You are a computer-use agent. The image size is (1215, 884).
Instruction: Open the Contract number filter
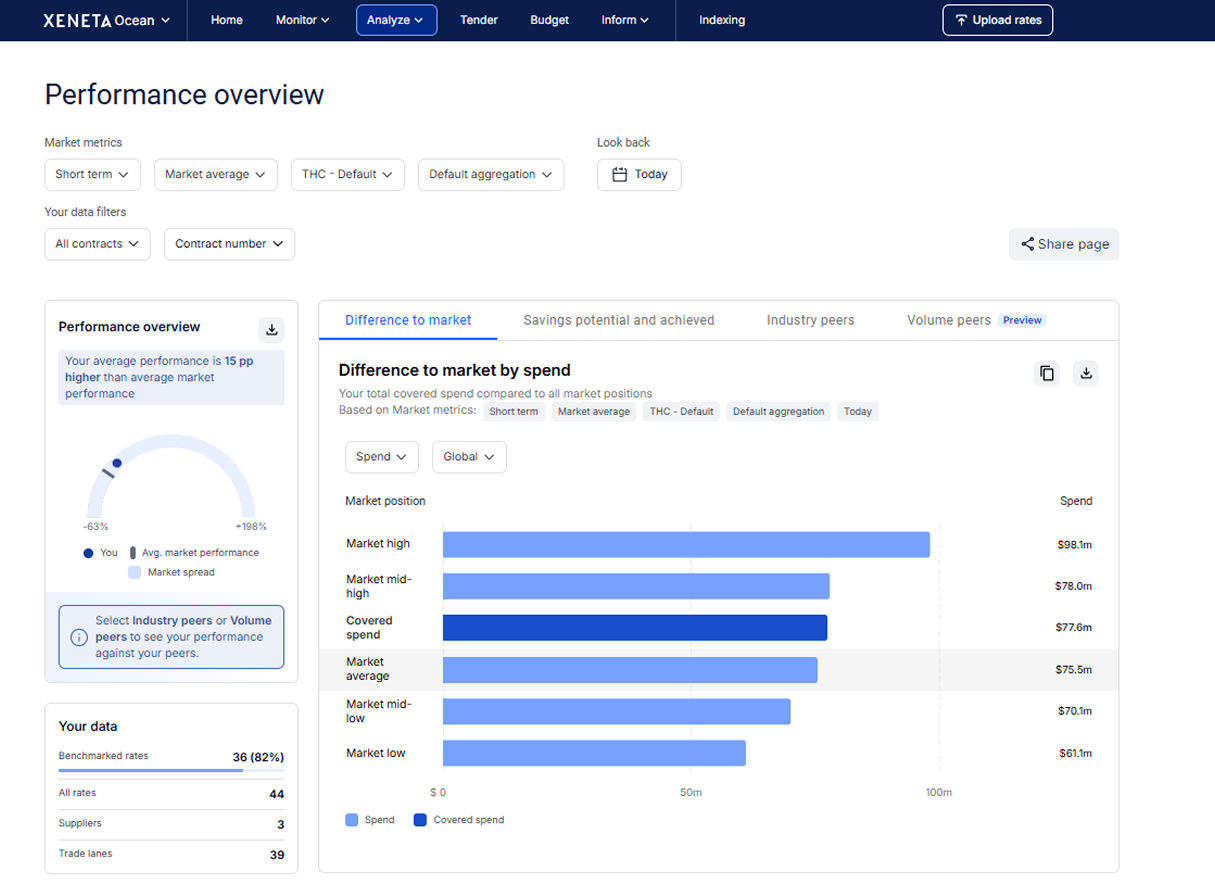point(229,244)
